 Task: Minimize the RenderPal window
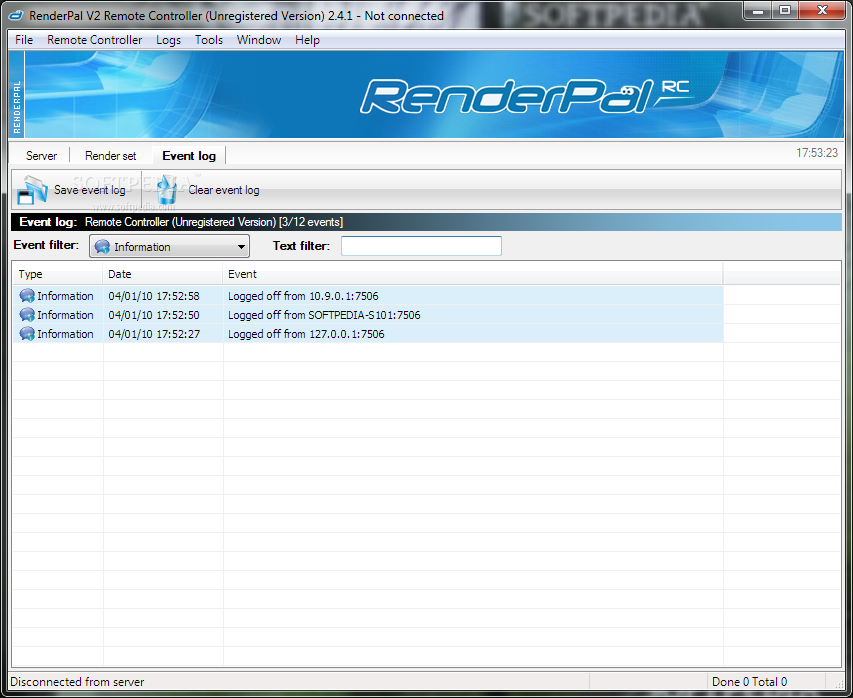point(759,11)
